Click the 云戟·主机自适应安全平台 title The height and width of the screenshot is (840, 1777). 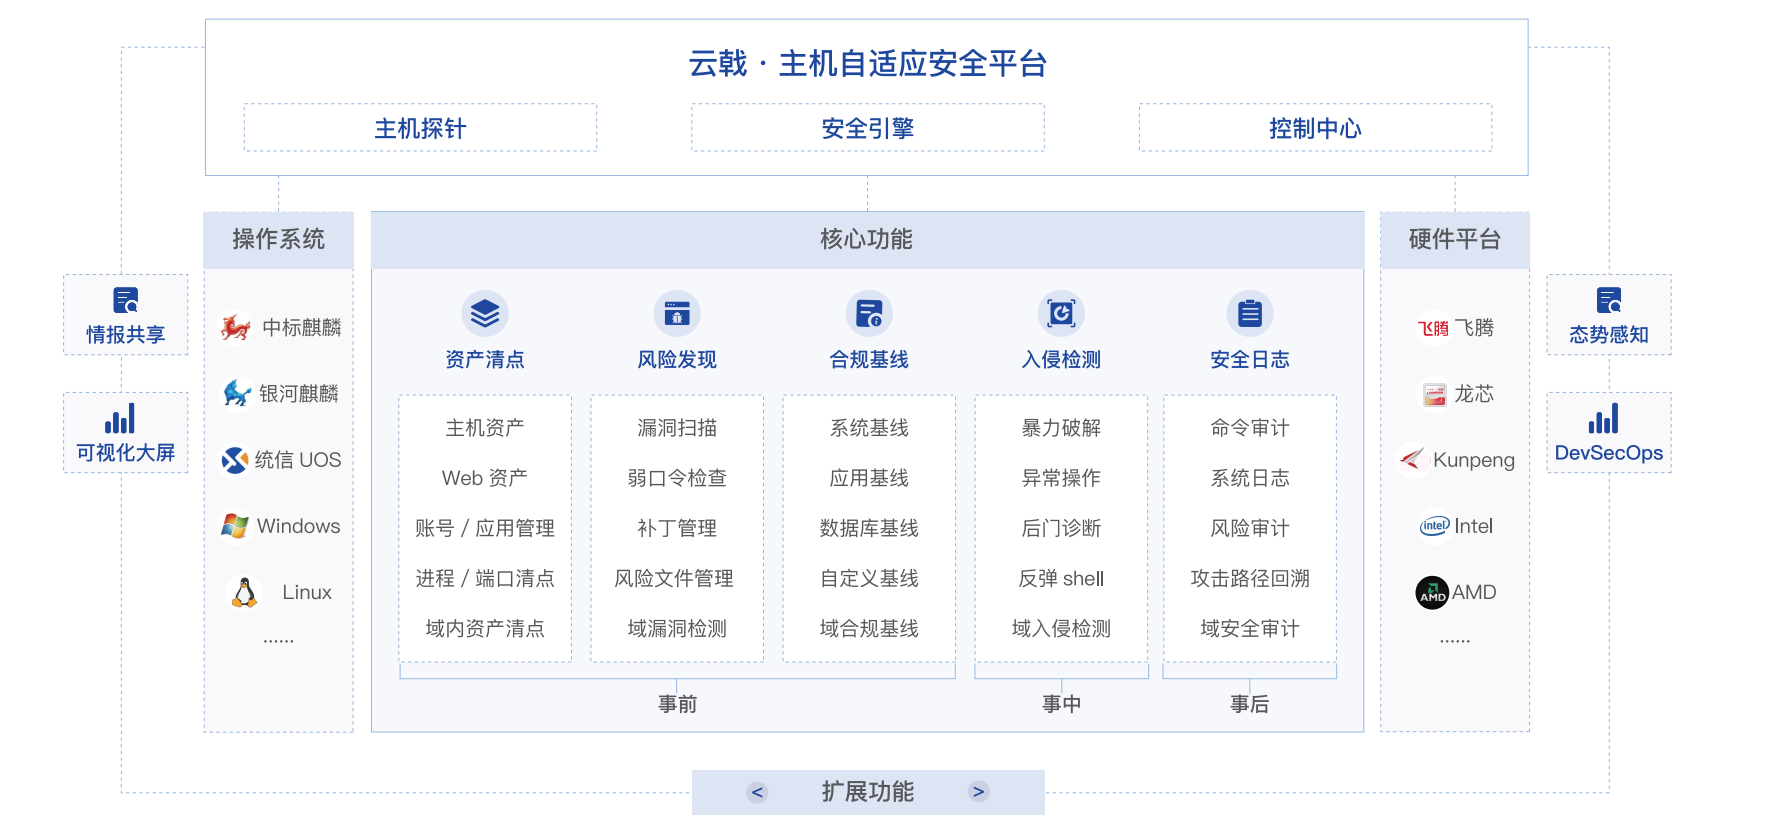868,64
